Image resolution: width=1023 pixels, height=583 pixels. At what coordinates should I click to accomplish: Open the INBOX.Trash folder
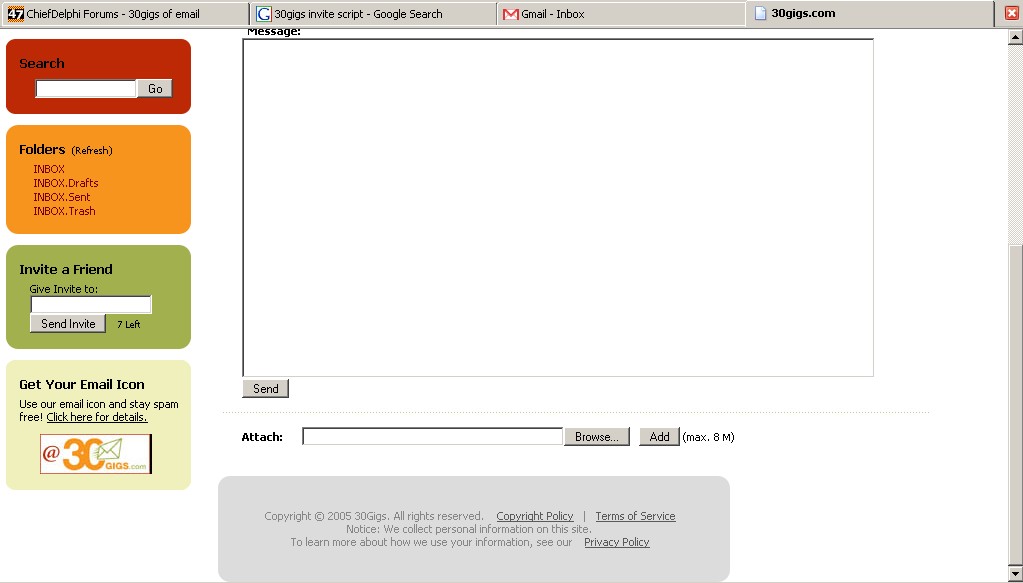pyautogui.click(x=65, y=211)
